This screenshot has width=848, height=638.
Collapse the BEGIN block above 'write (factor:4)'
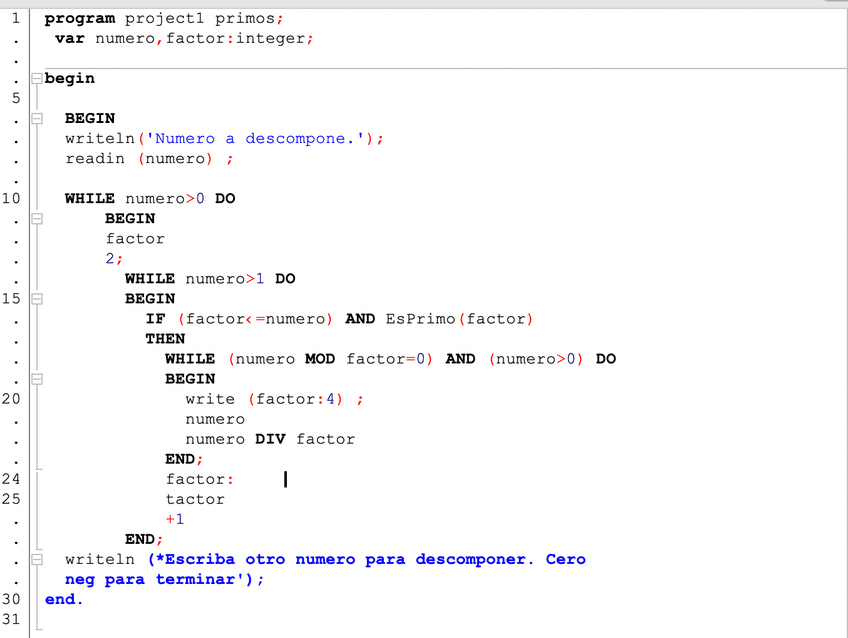click(x=37, y=379)
